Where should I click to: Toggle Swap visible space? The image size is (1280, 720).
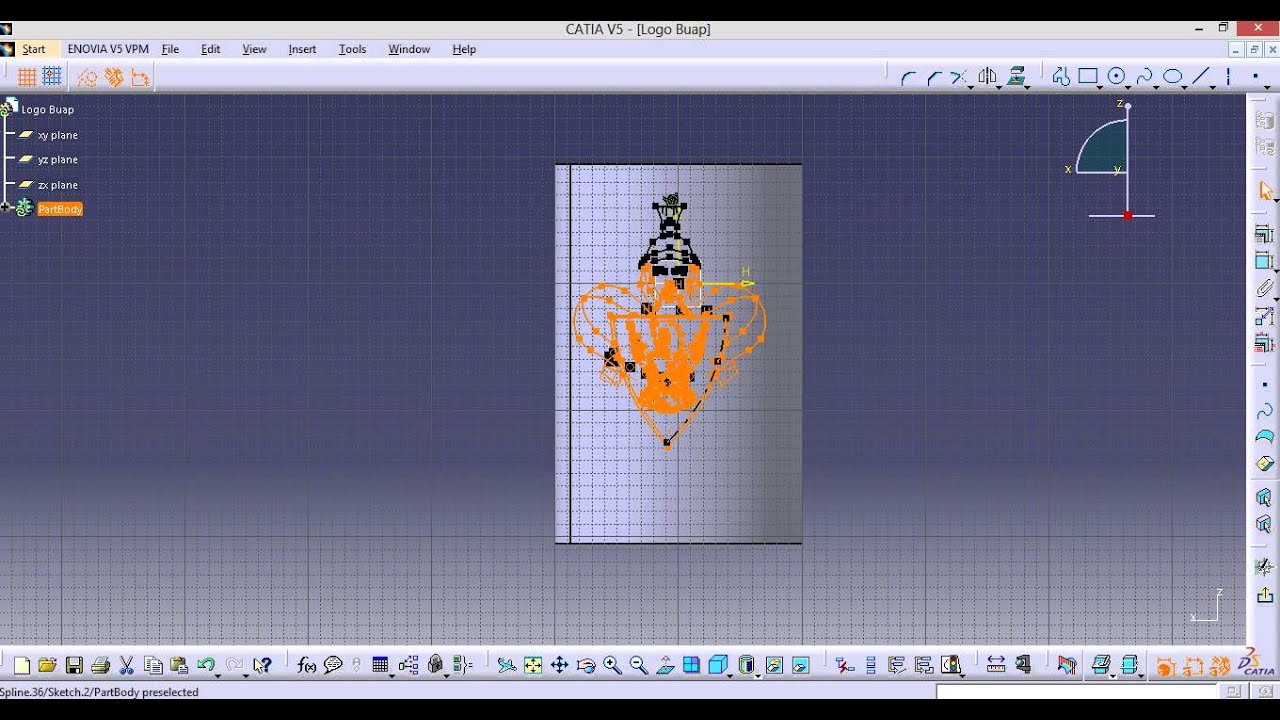pos(1130,665)
